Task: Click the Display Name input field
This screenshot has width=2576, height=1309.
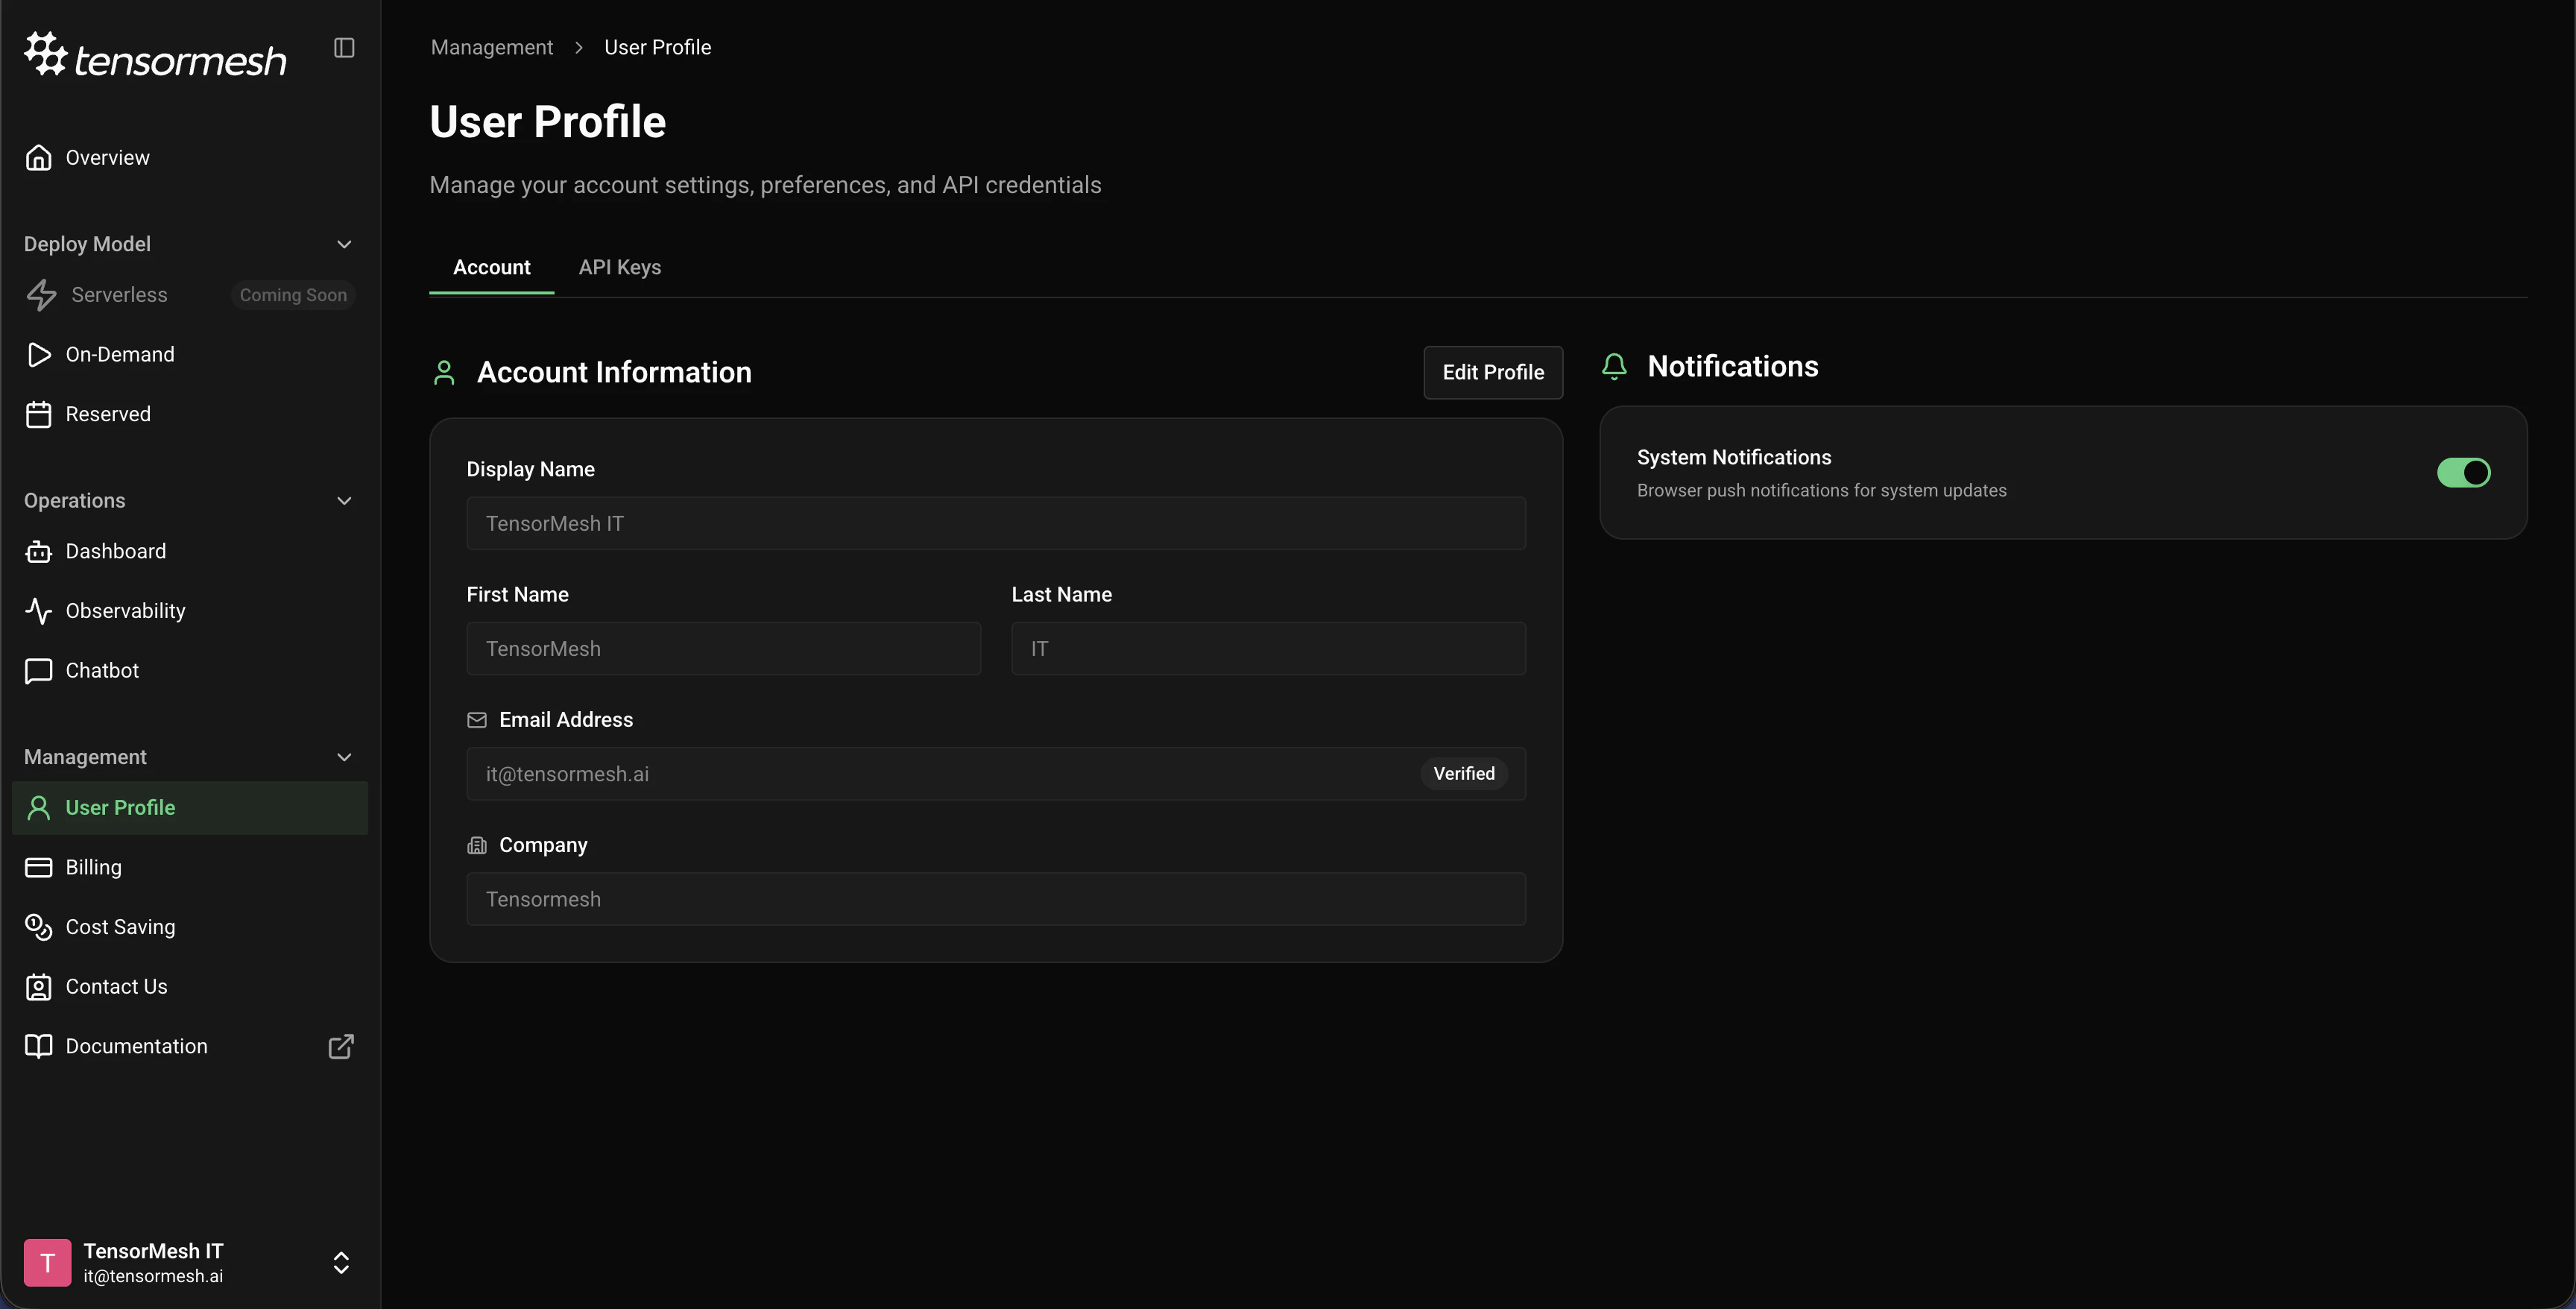Action: (996, 523)
